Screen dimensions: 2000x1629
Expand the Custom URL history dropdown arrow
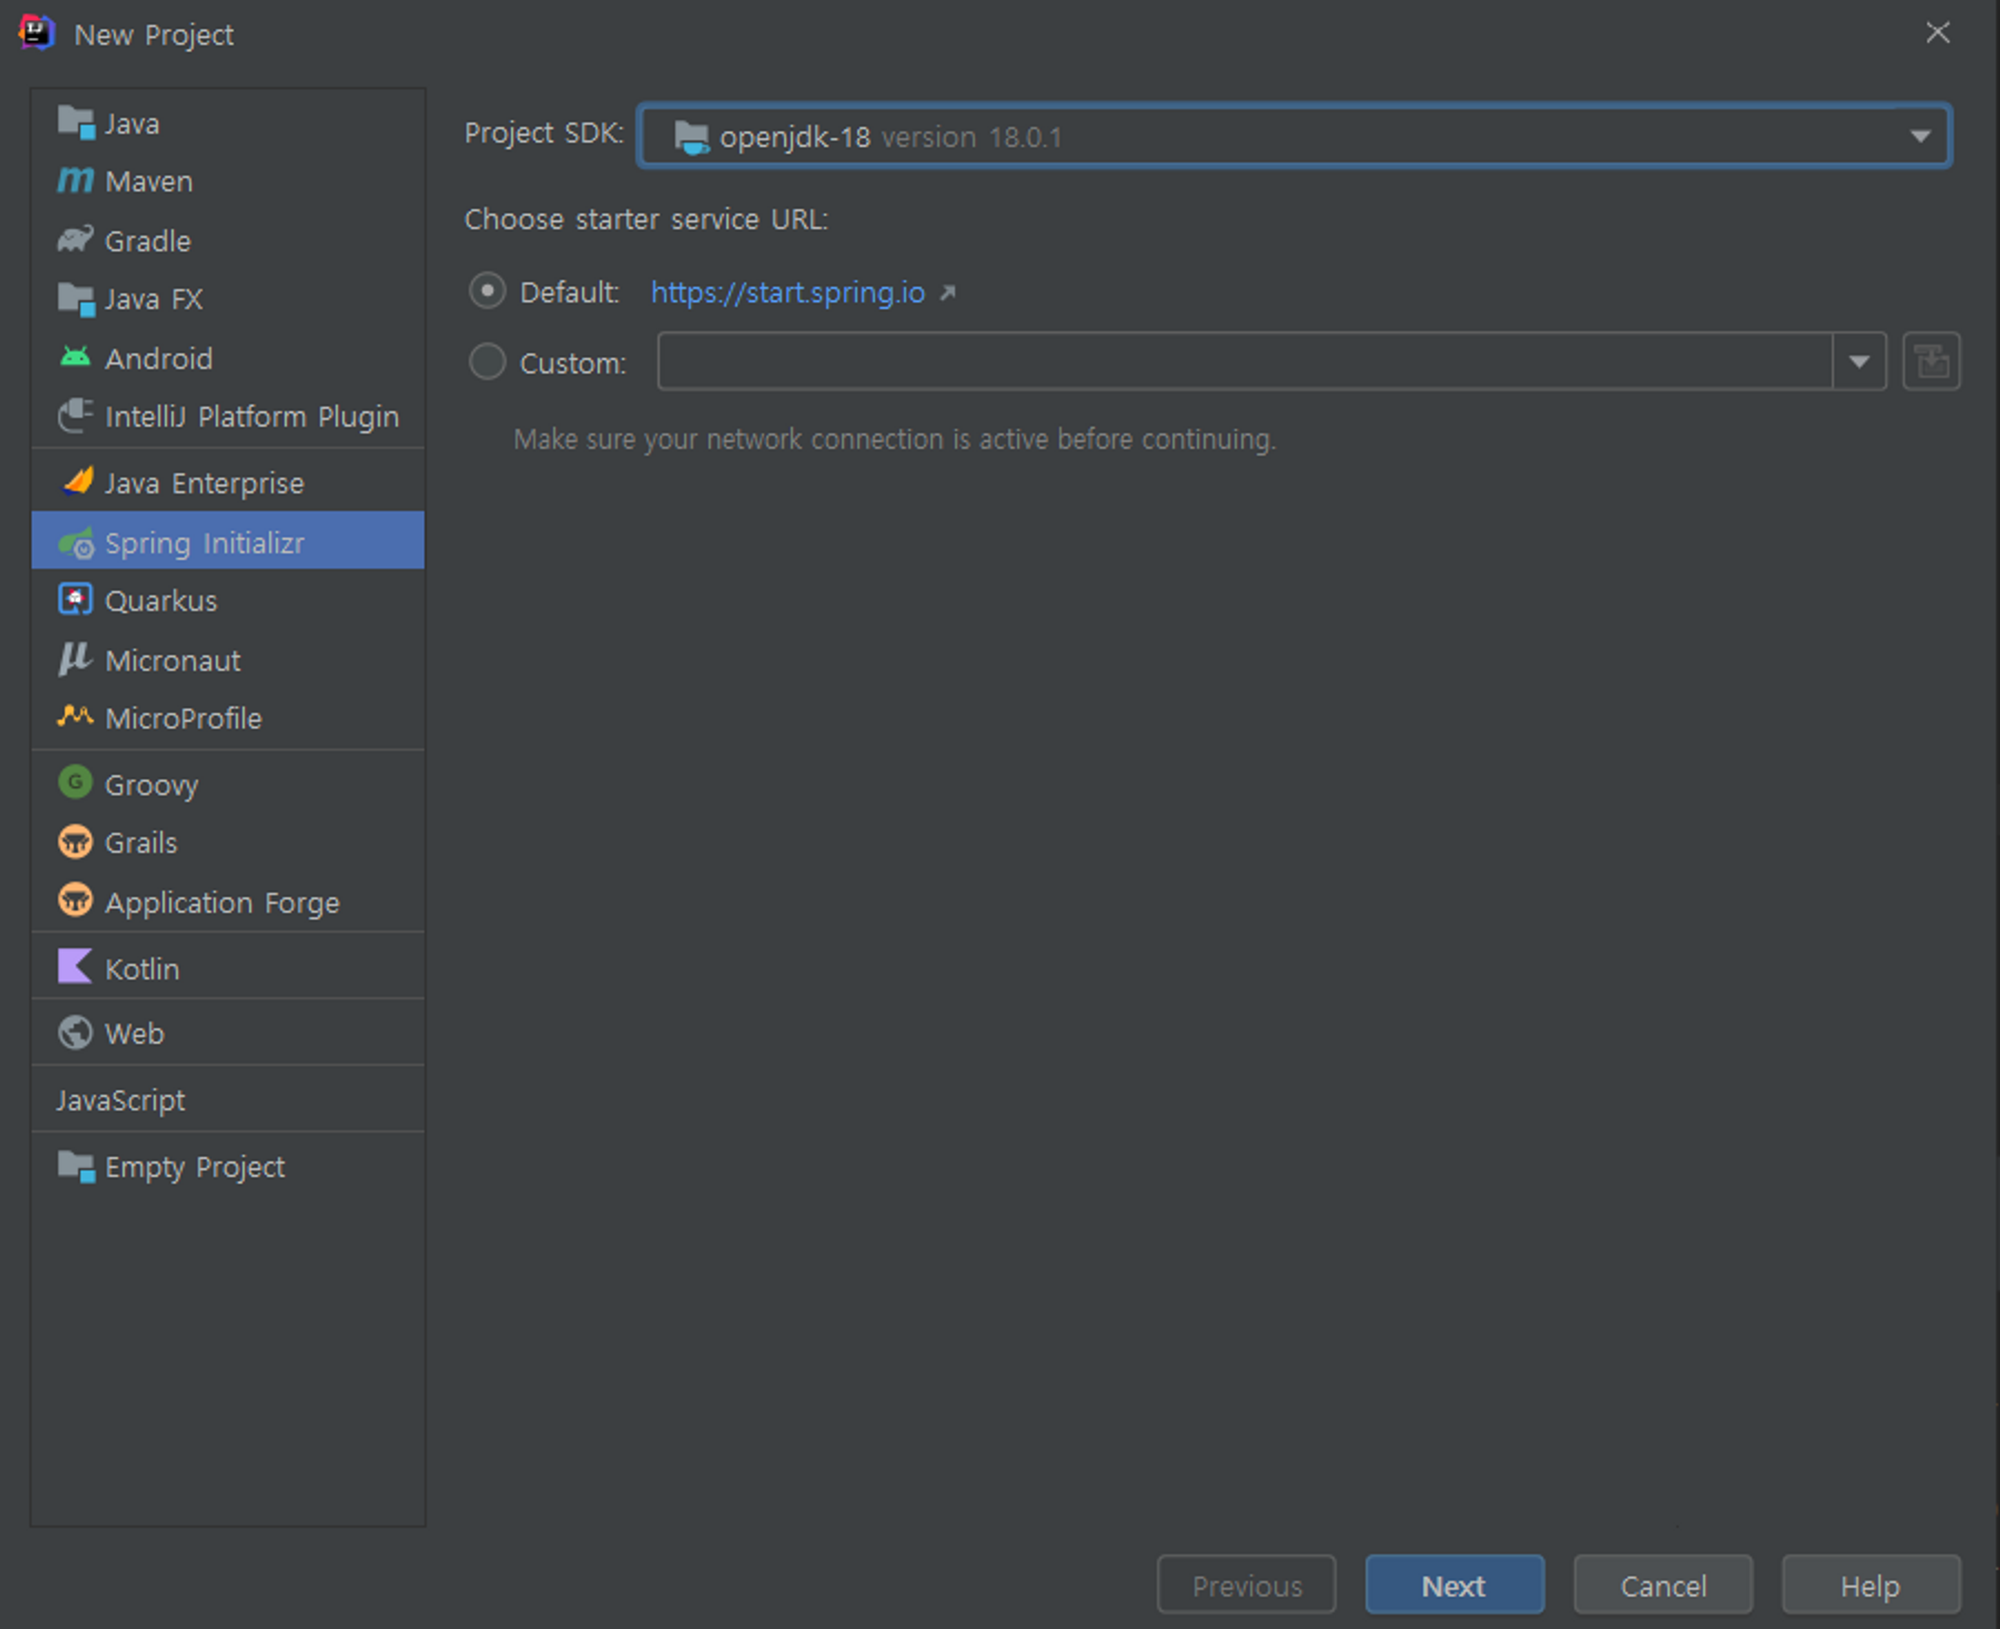click(1858, 362)
